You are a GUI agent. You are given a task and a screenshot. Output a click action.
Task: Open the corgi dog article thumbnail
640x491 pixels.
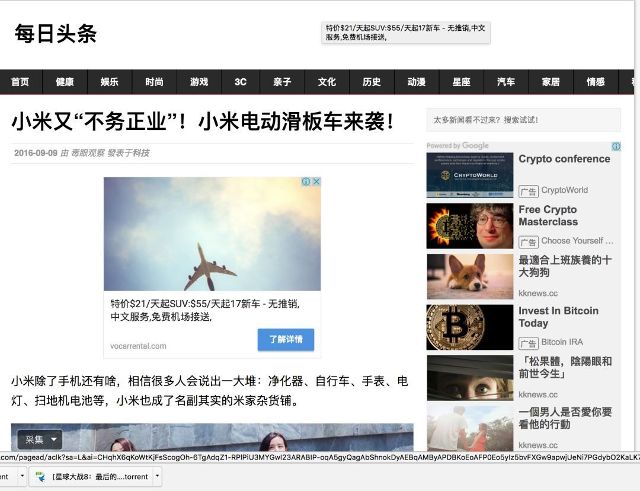(x=470, y=277)
